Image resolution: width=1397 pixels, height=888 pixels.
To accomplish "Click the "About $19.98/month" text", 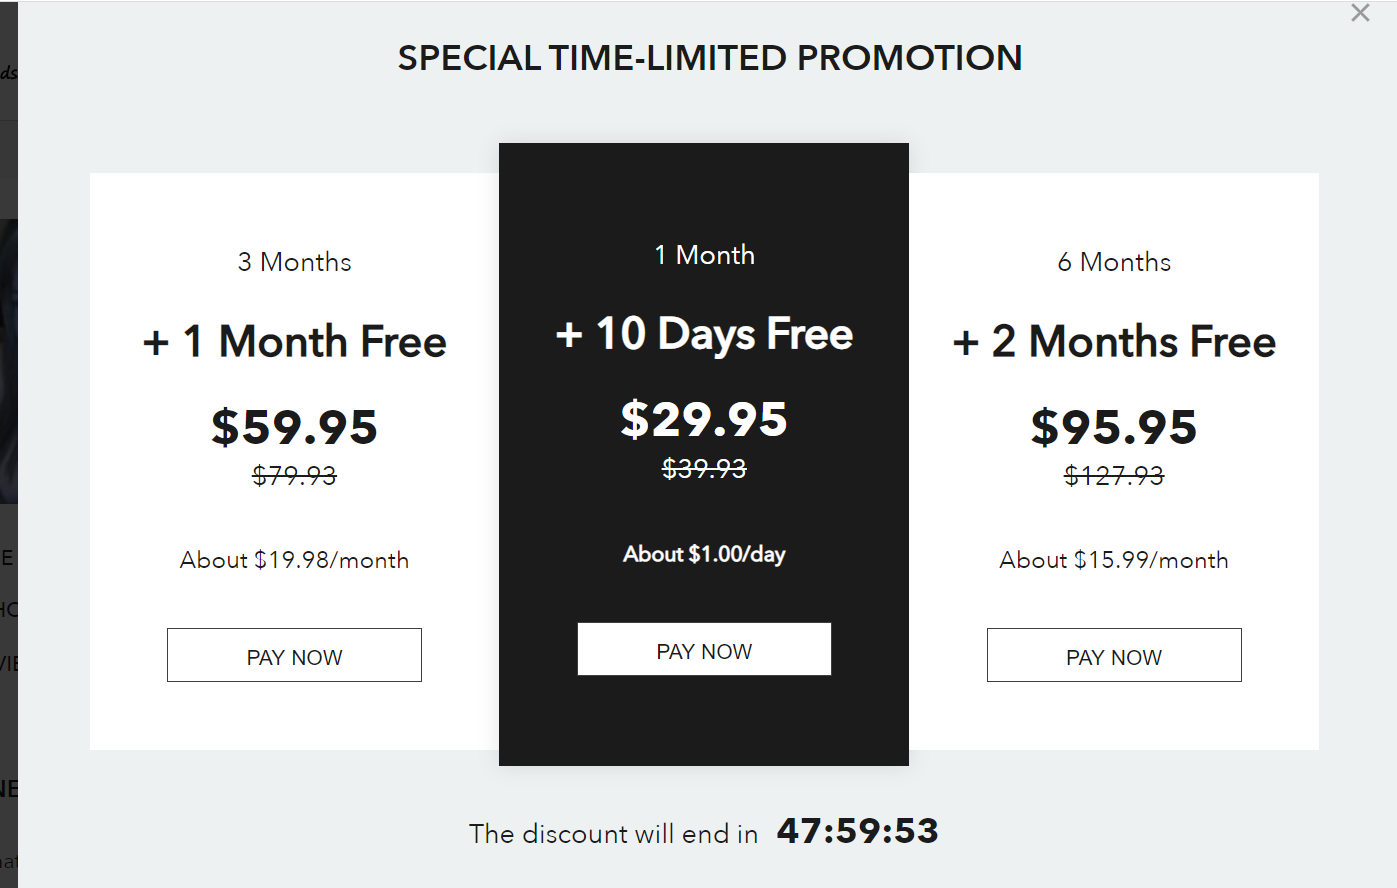I will 295,560.
